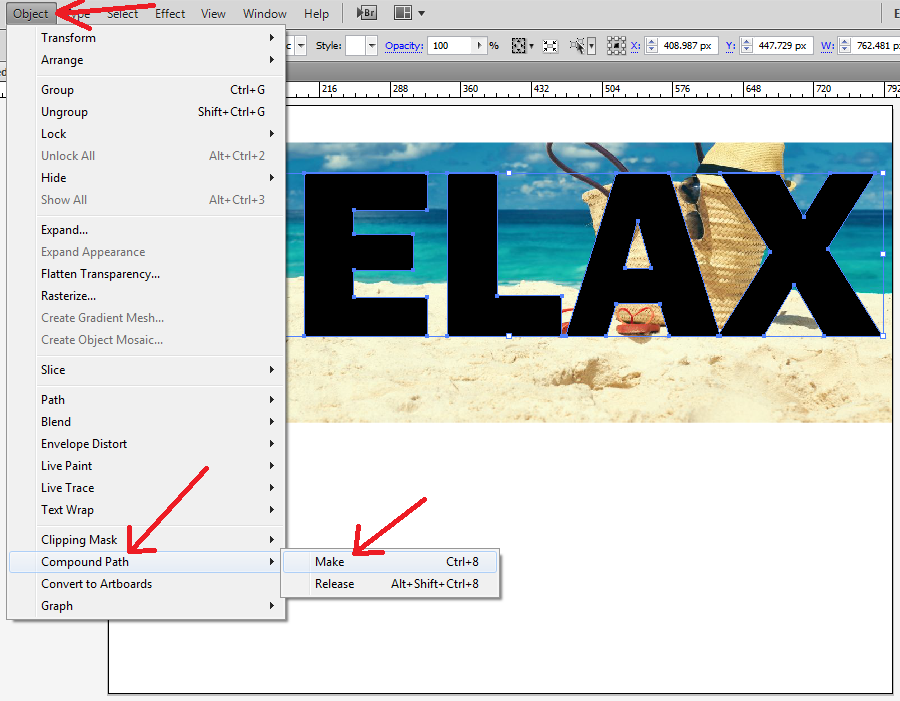Expand the Live Trace submenu

pos(147,487)
